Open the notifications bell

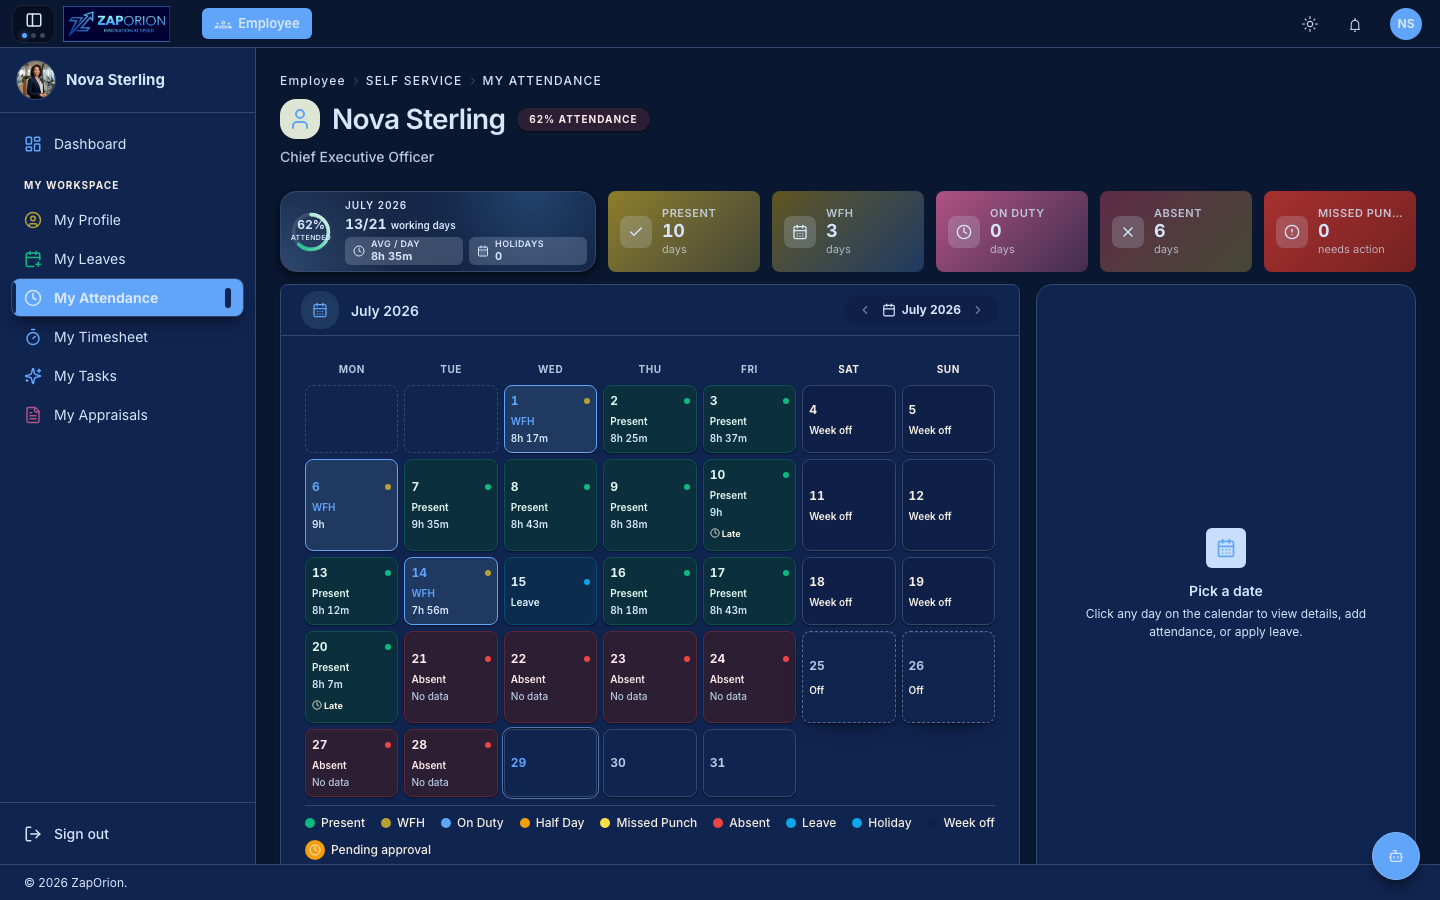[1355, 24]
